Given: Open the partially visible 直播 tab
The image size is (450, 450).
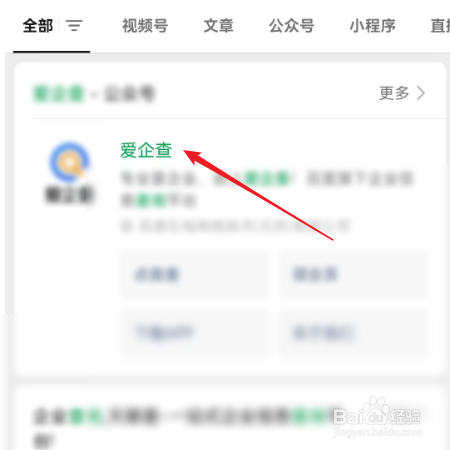Looking at the screenshot, I should point(440,26).
